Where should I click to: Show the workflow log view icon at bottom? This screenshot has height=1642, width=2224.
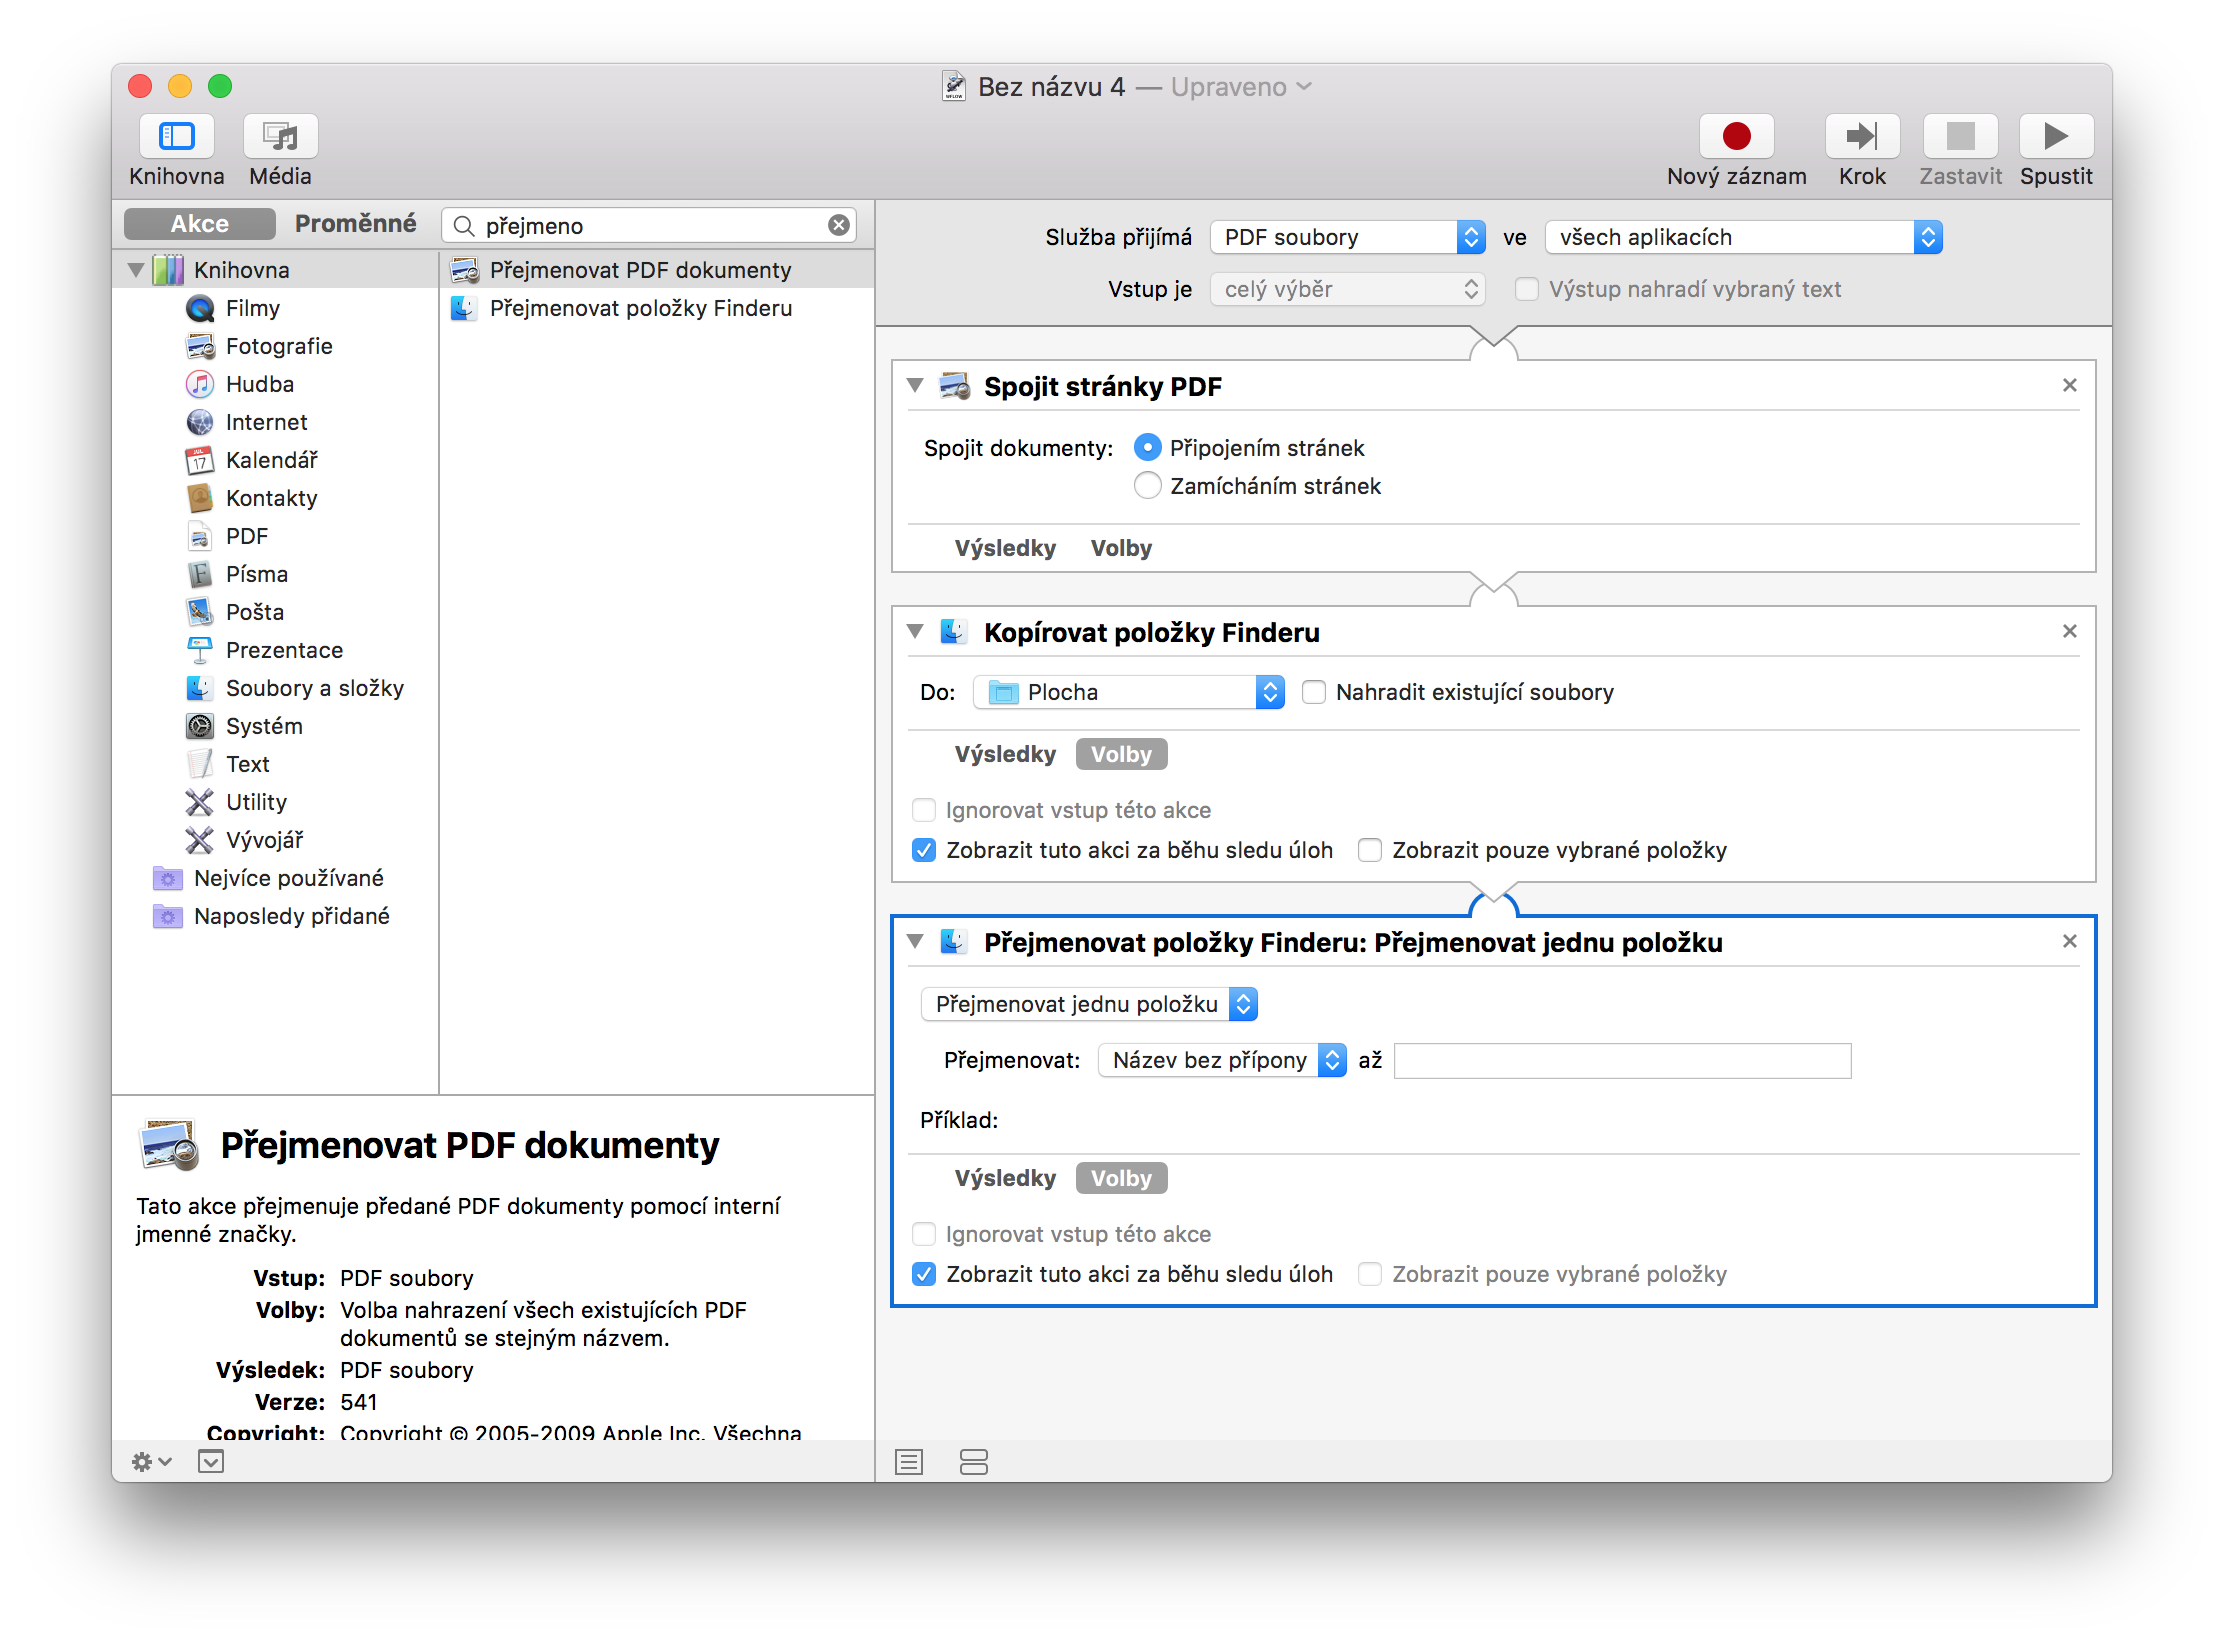click(x=909, y=1462)
